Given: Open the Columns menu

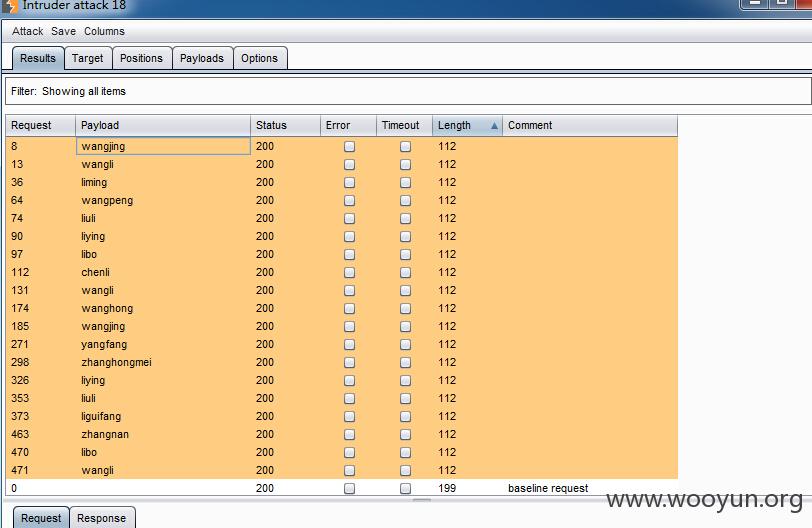Looking at the screenshot, I should [x=104, y=31].
